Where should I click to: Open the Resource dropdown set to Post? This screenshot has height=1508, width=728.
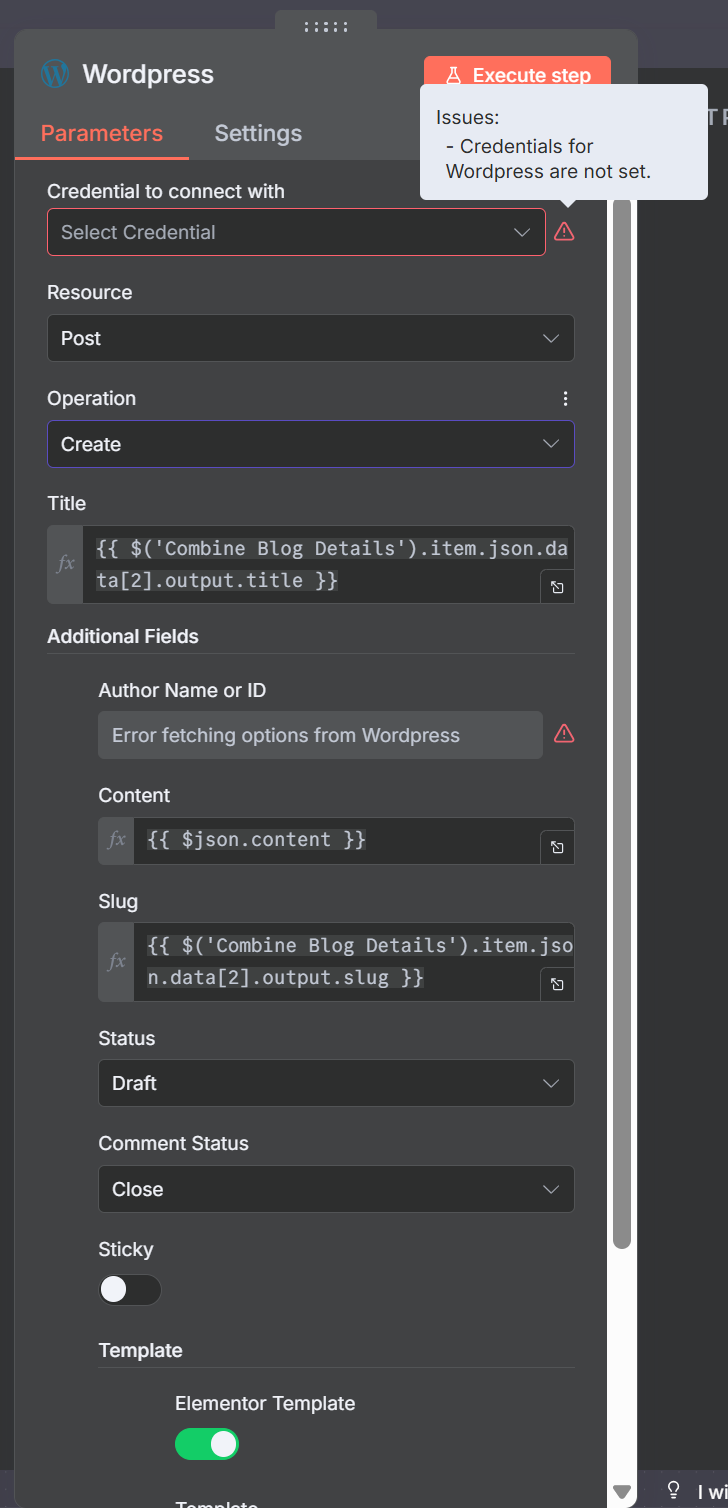click(x=310, y=338)
